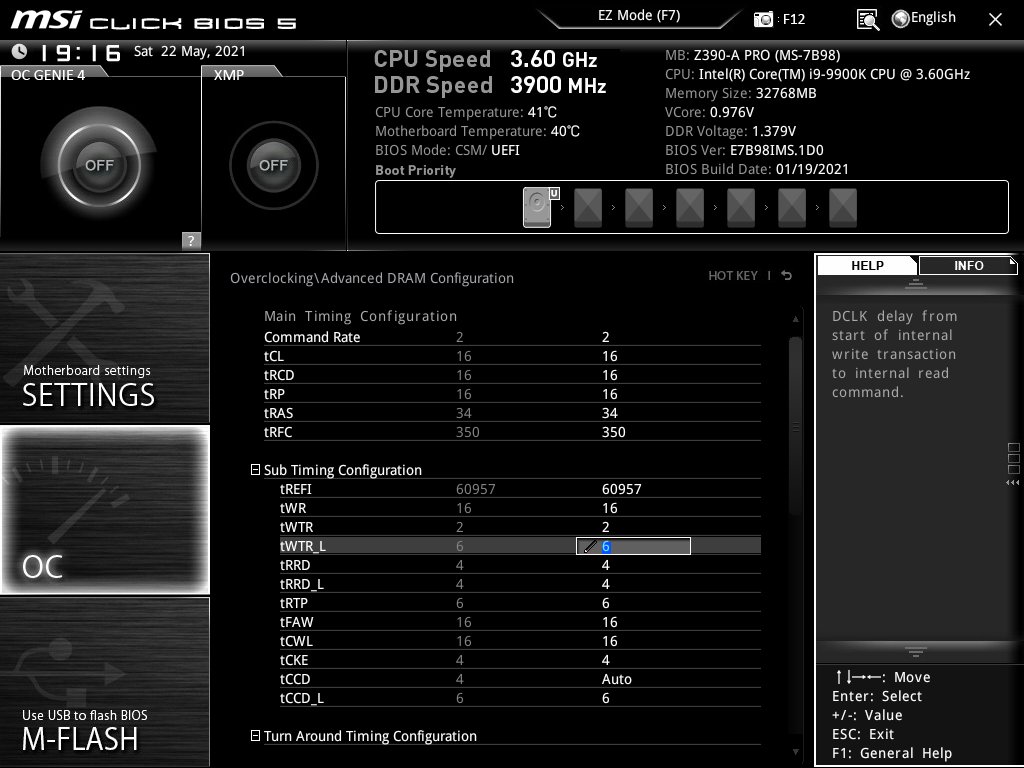Select the tWTR value 2

point(605,527)
